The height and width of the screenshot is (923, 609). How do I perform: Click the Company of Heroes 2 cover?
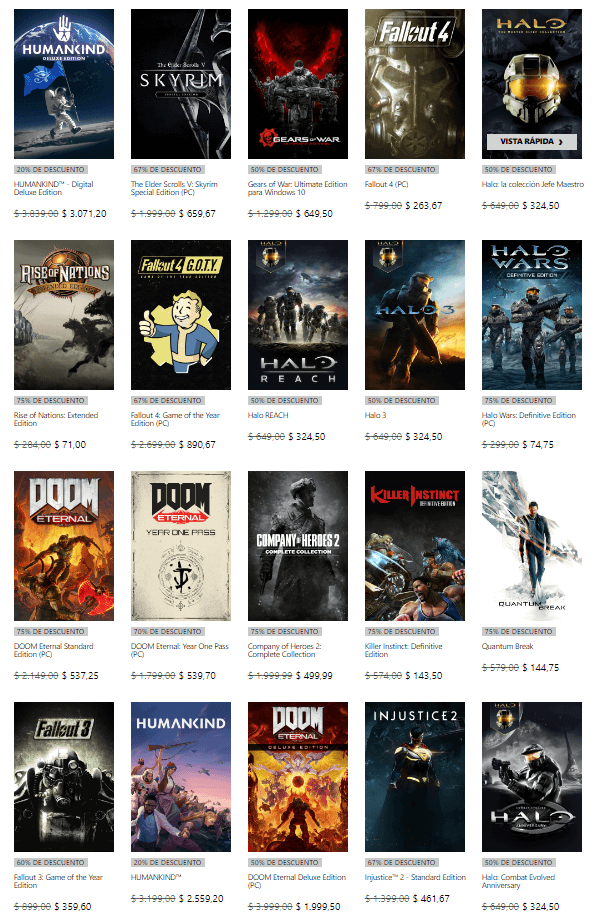298,545
